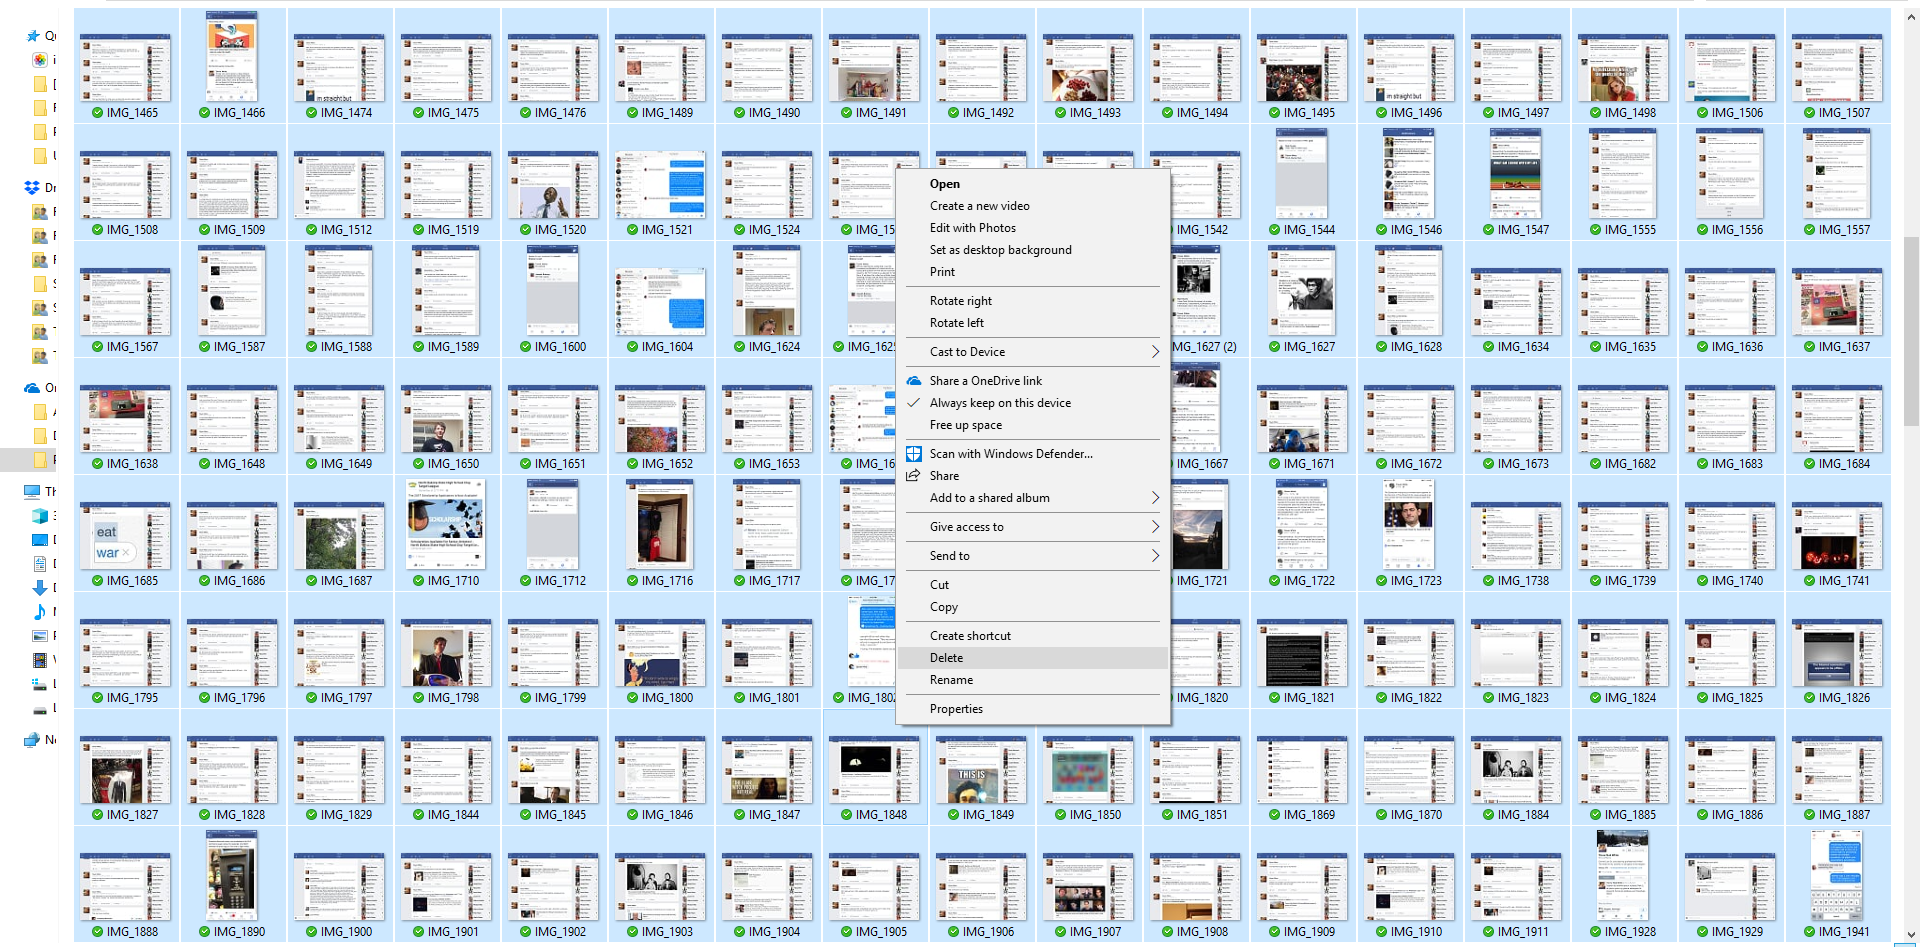Open the Downloads blue arrow folder icon

pyautogui.click(x=40, y=588)
